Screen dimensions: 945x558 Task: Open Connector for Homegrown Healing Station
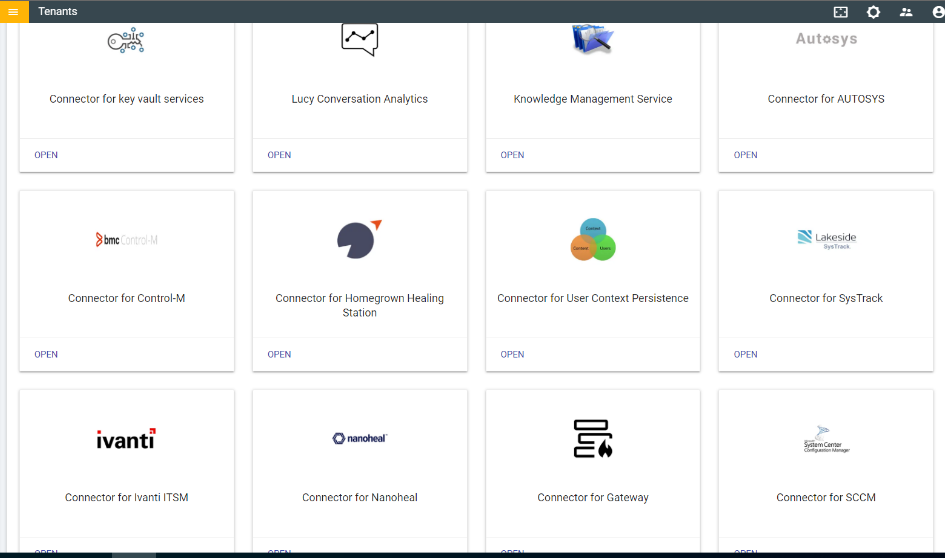click(279, 354)
